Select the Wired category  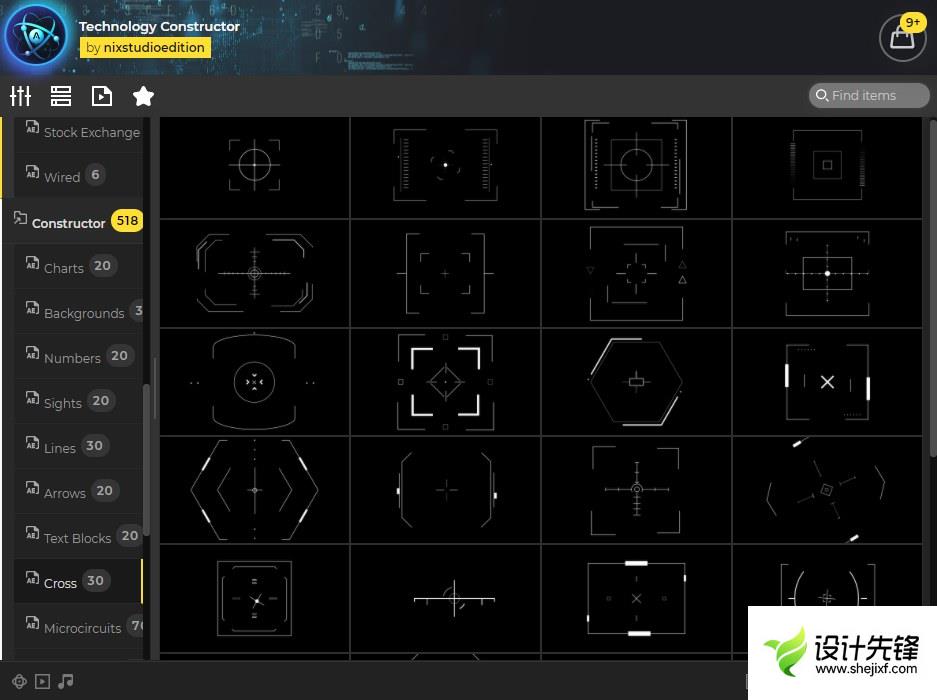62,176
